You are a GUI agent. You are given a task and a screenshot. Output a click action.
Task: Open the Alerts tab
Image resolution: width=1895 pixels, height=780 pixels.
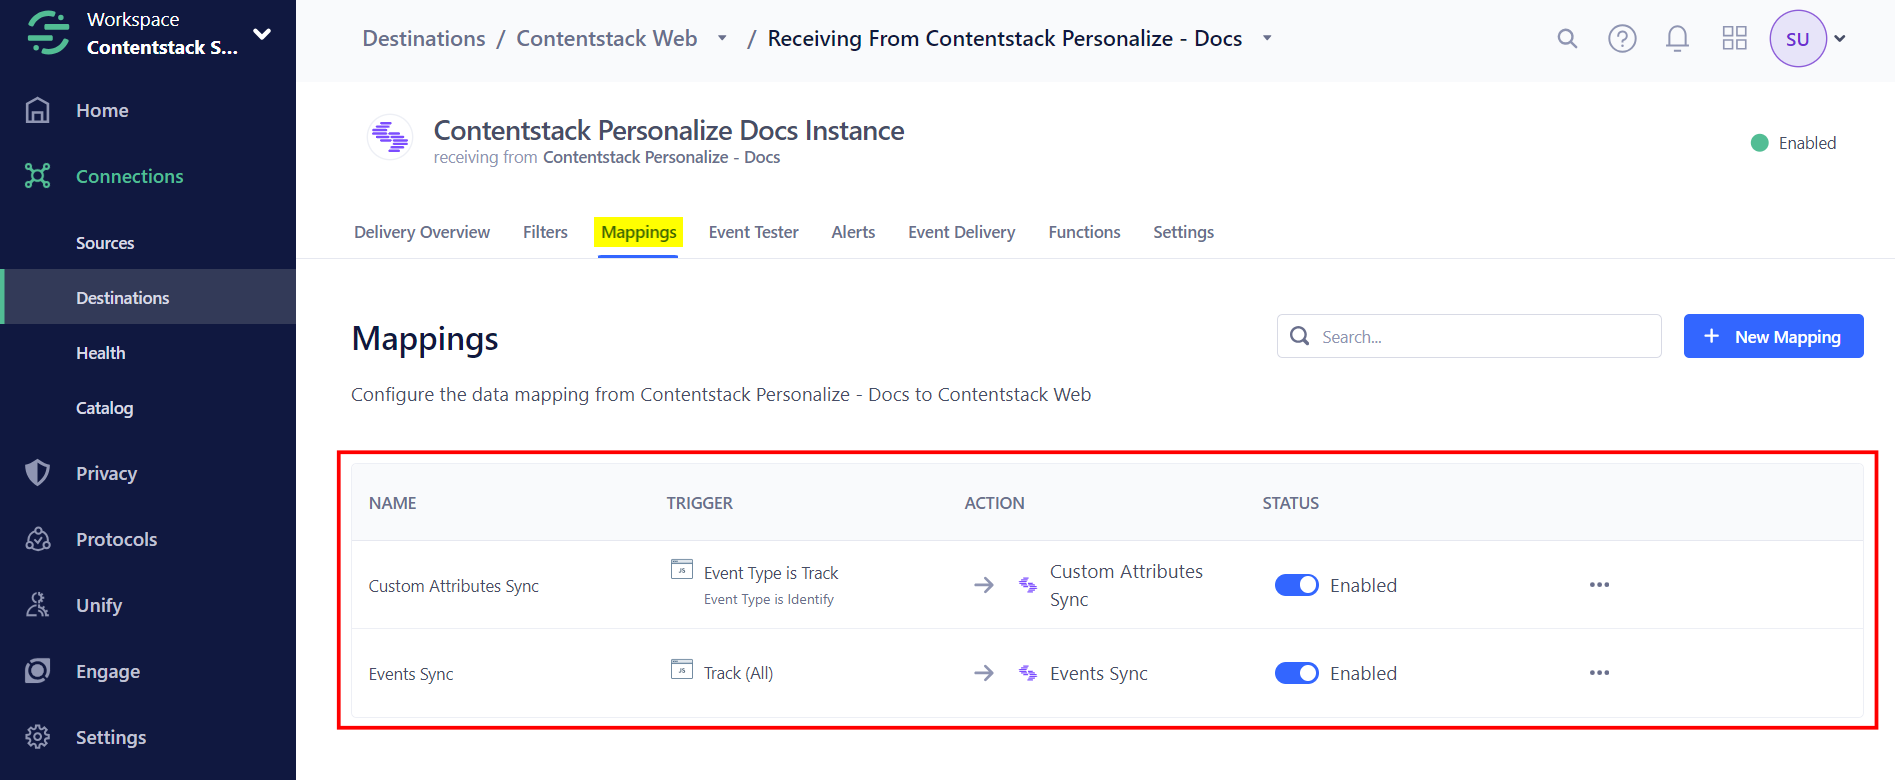(853, 232)
